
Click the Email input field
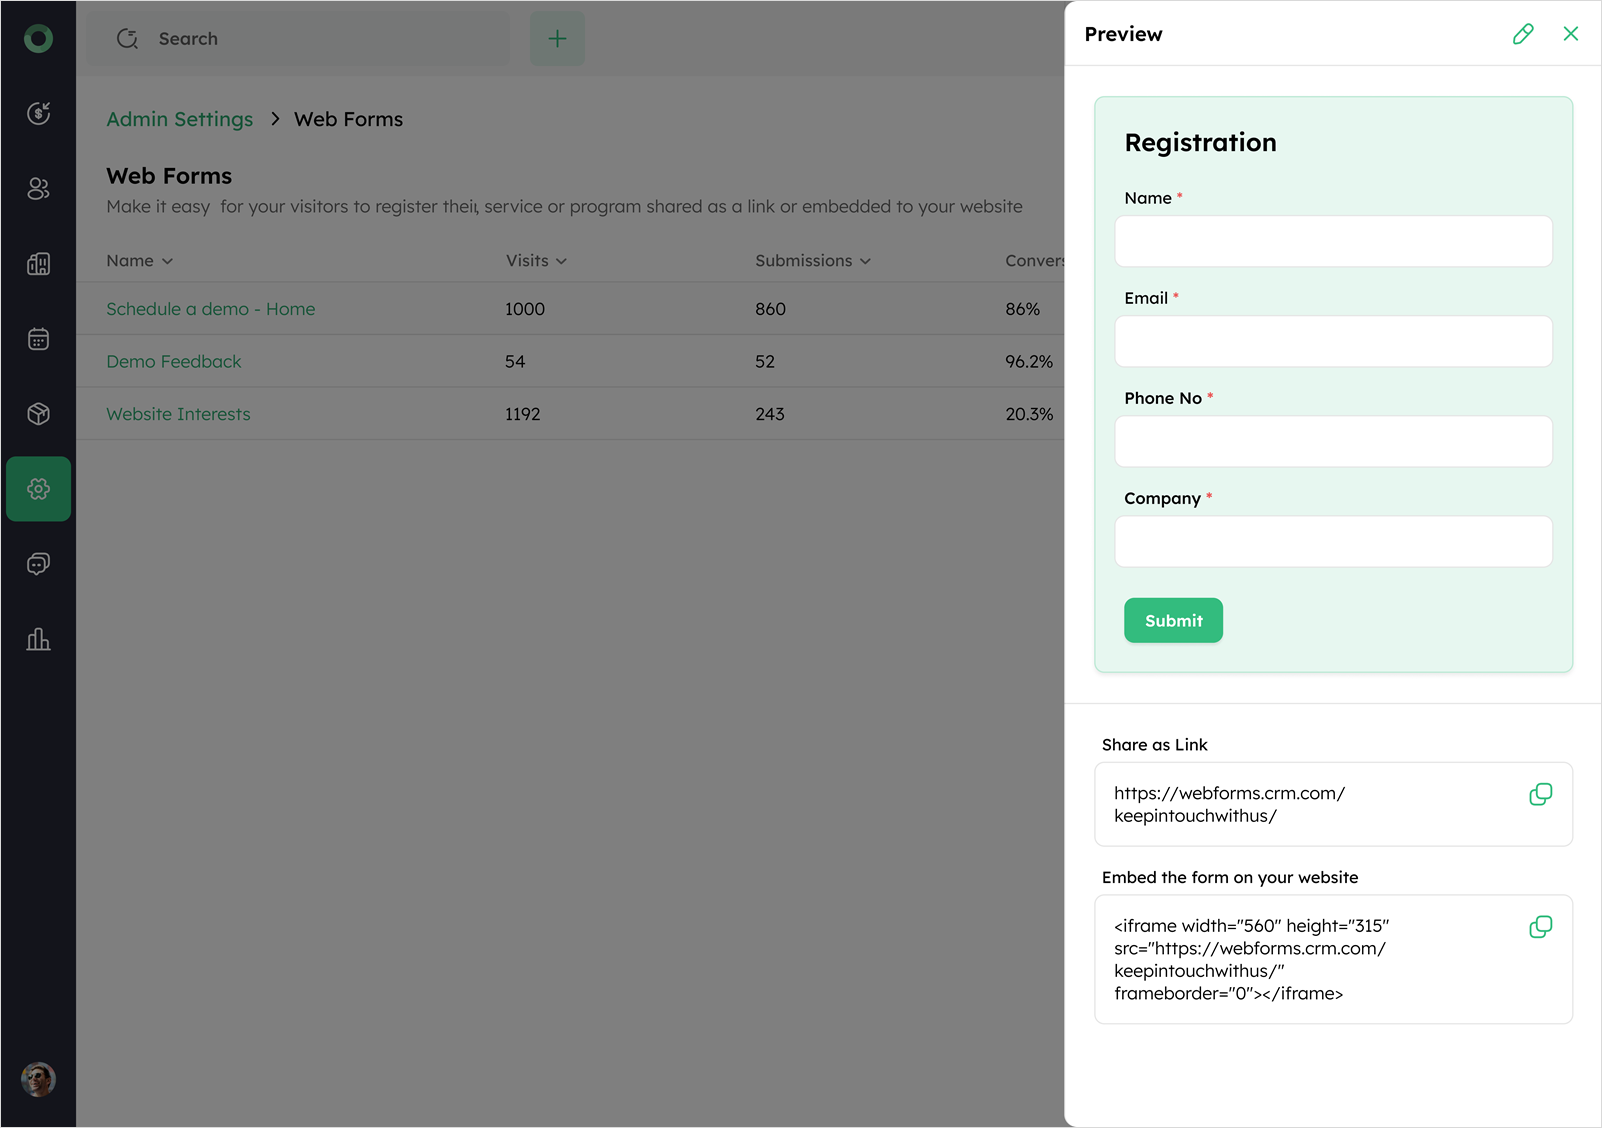(1333, 341)
